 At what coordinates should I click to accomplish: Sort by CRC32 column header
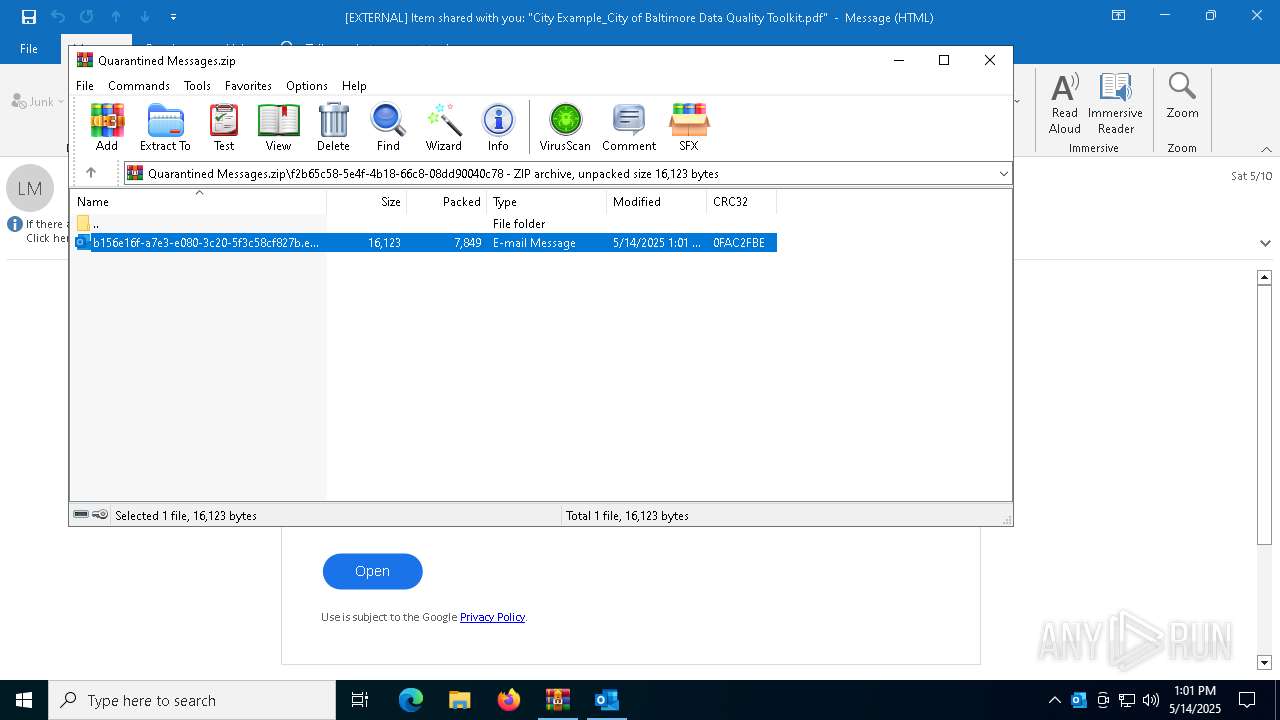pos(742,202)
